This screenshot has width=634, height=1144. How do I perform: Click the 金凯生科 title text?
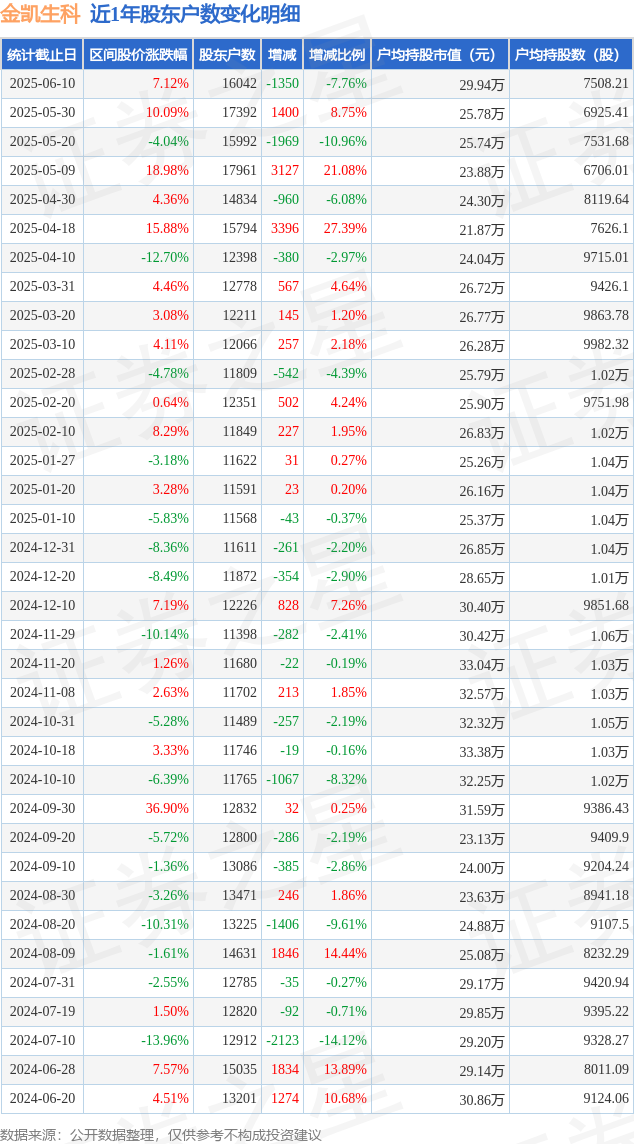[39, 15]
